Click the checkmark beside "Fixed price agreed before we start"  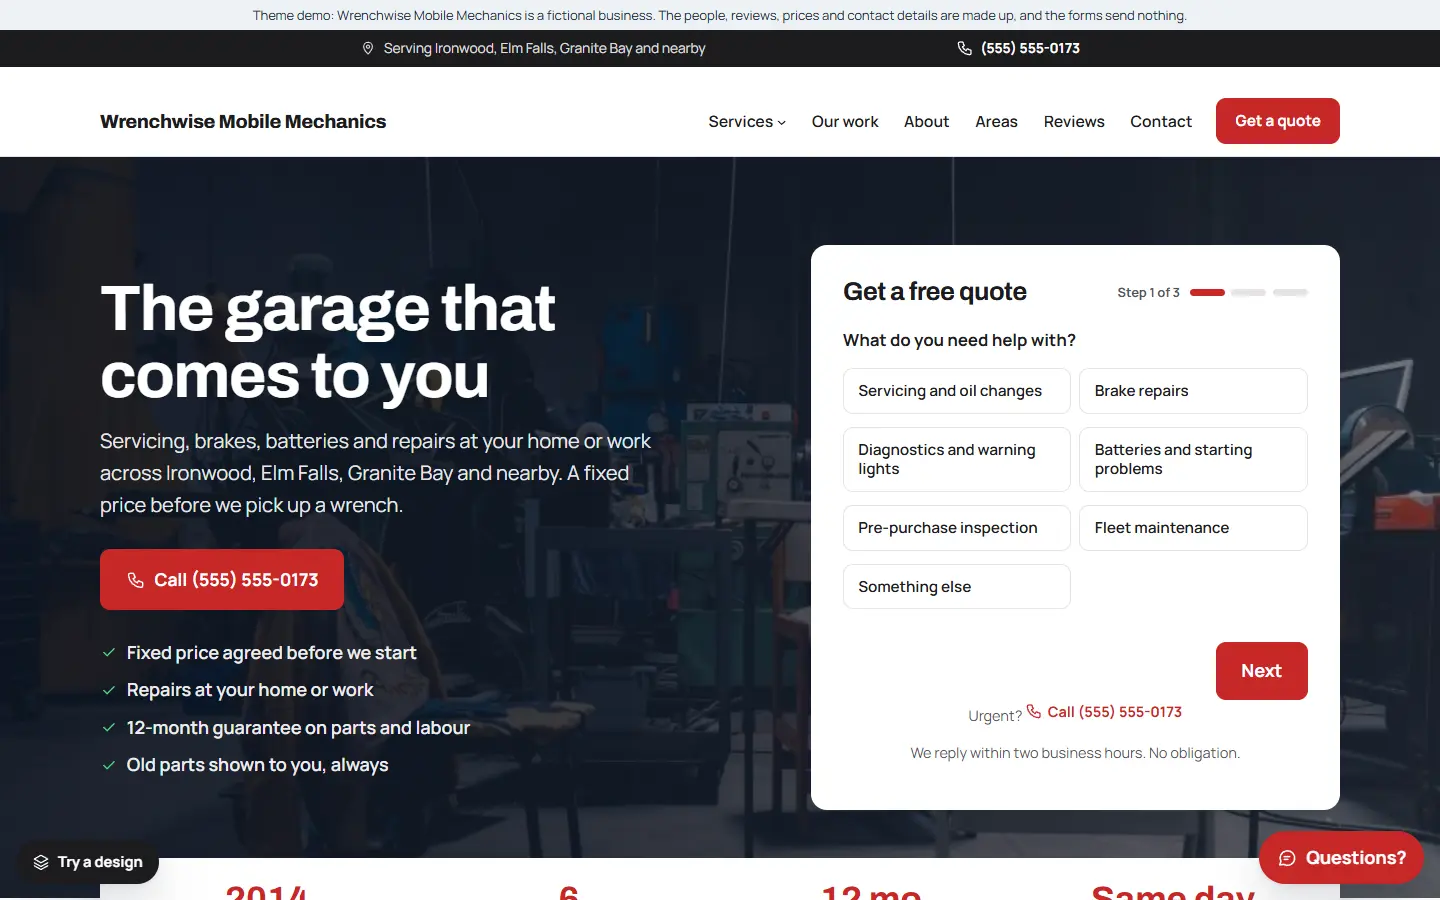109,653
